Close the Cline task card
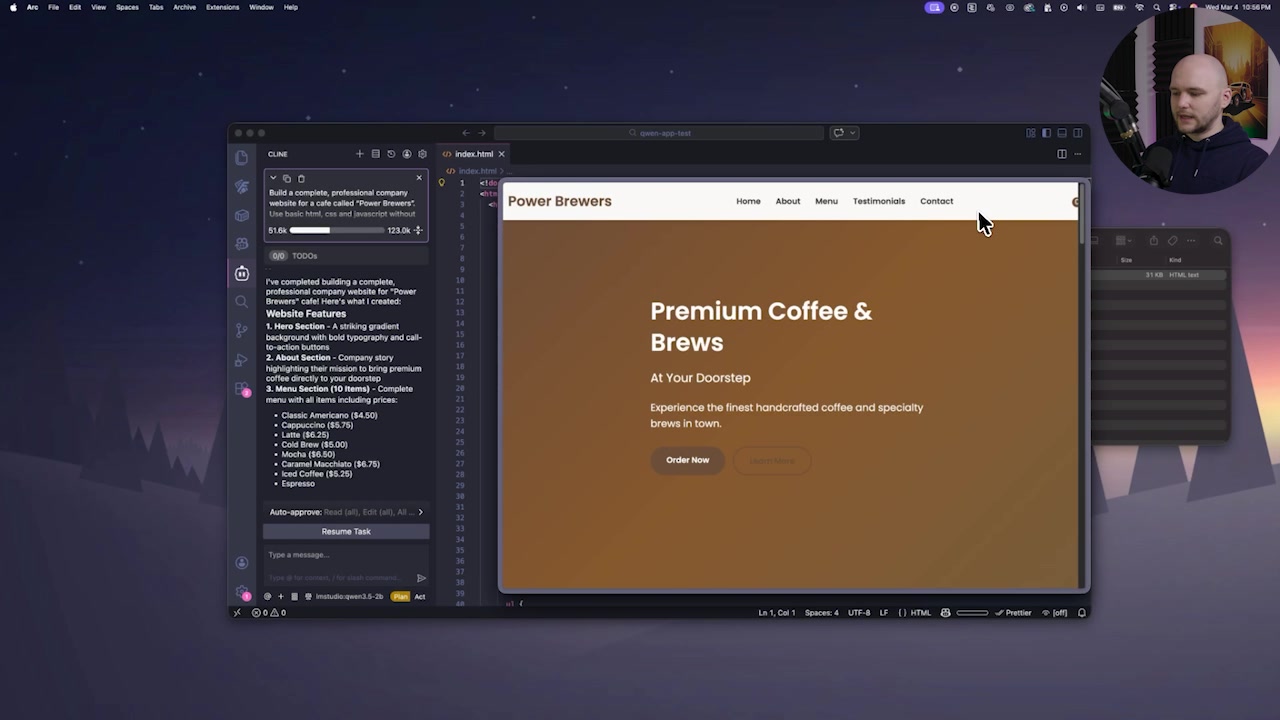 (419, 178)
